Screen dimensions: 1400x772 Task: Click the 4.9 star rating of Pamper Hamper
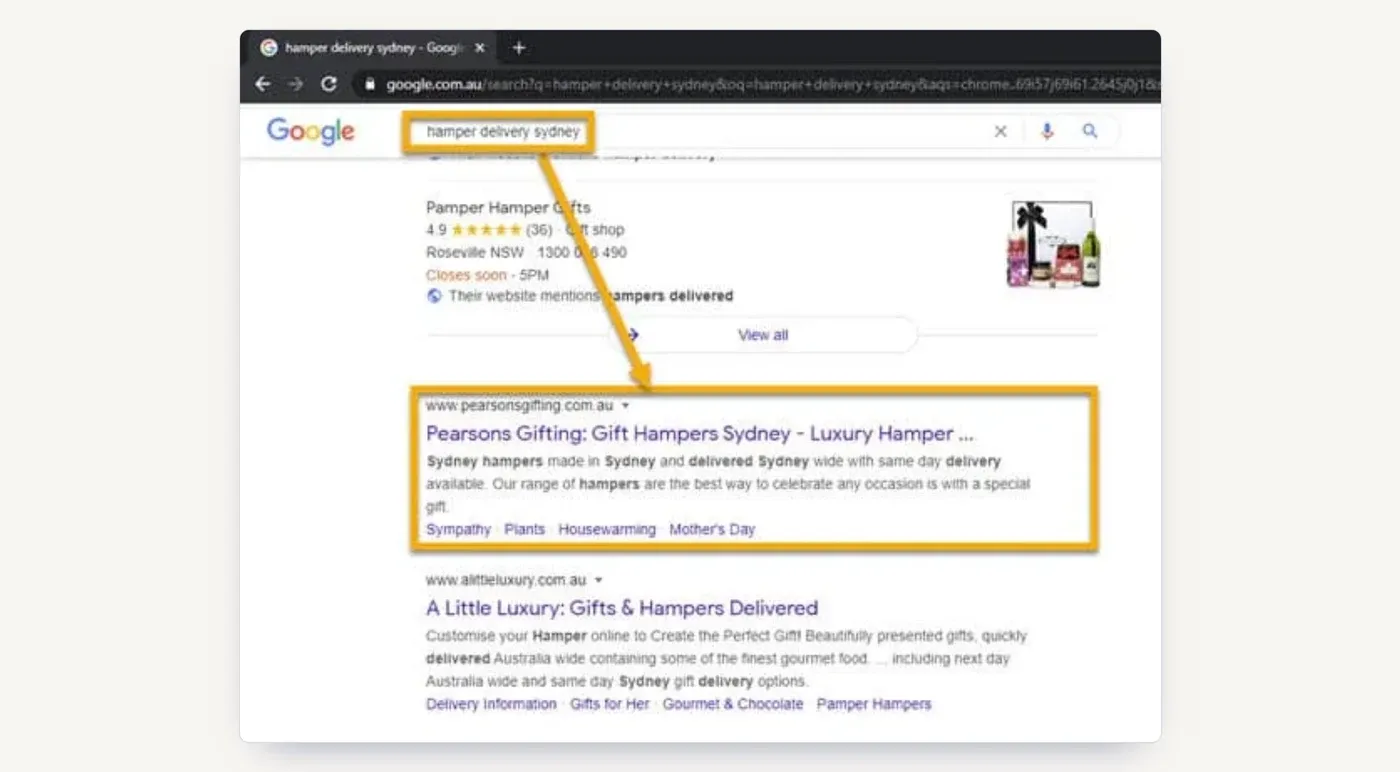click(489, 230)
